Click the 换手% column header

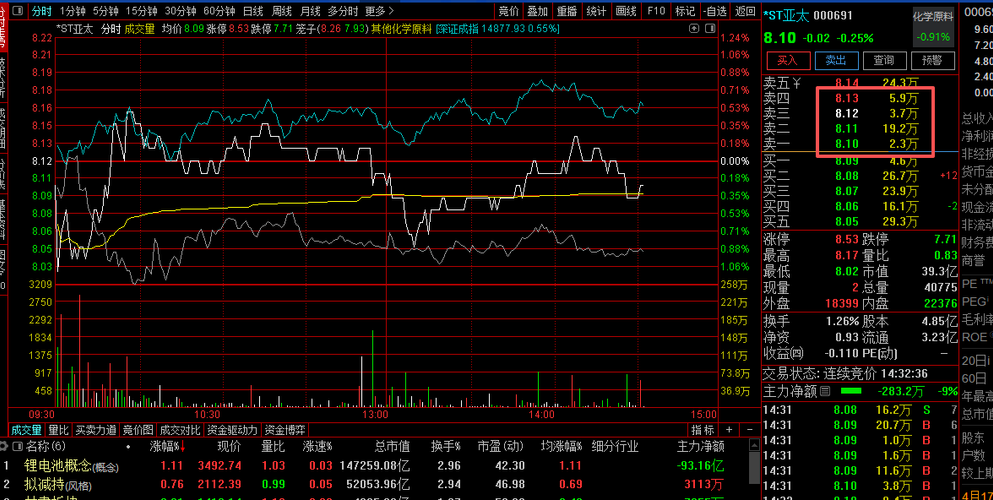tap(446, 447)
